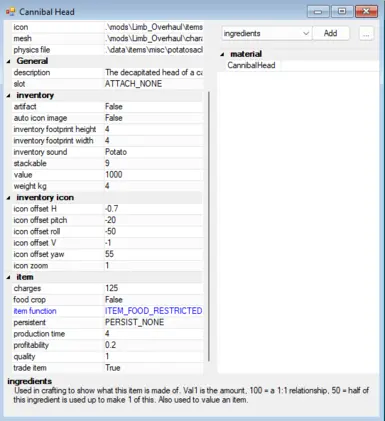Click the Add button
The height and width of the screenshot is (421, 385).
(331, 33)
